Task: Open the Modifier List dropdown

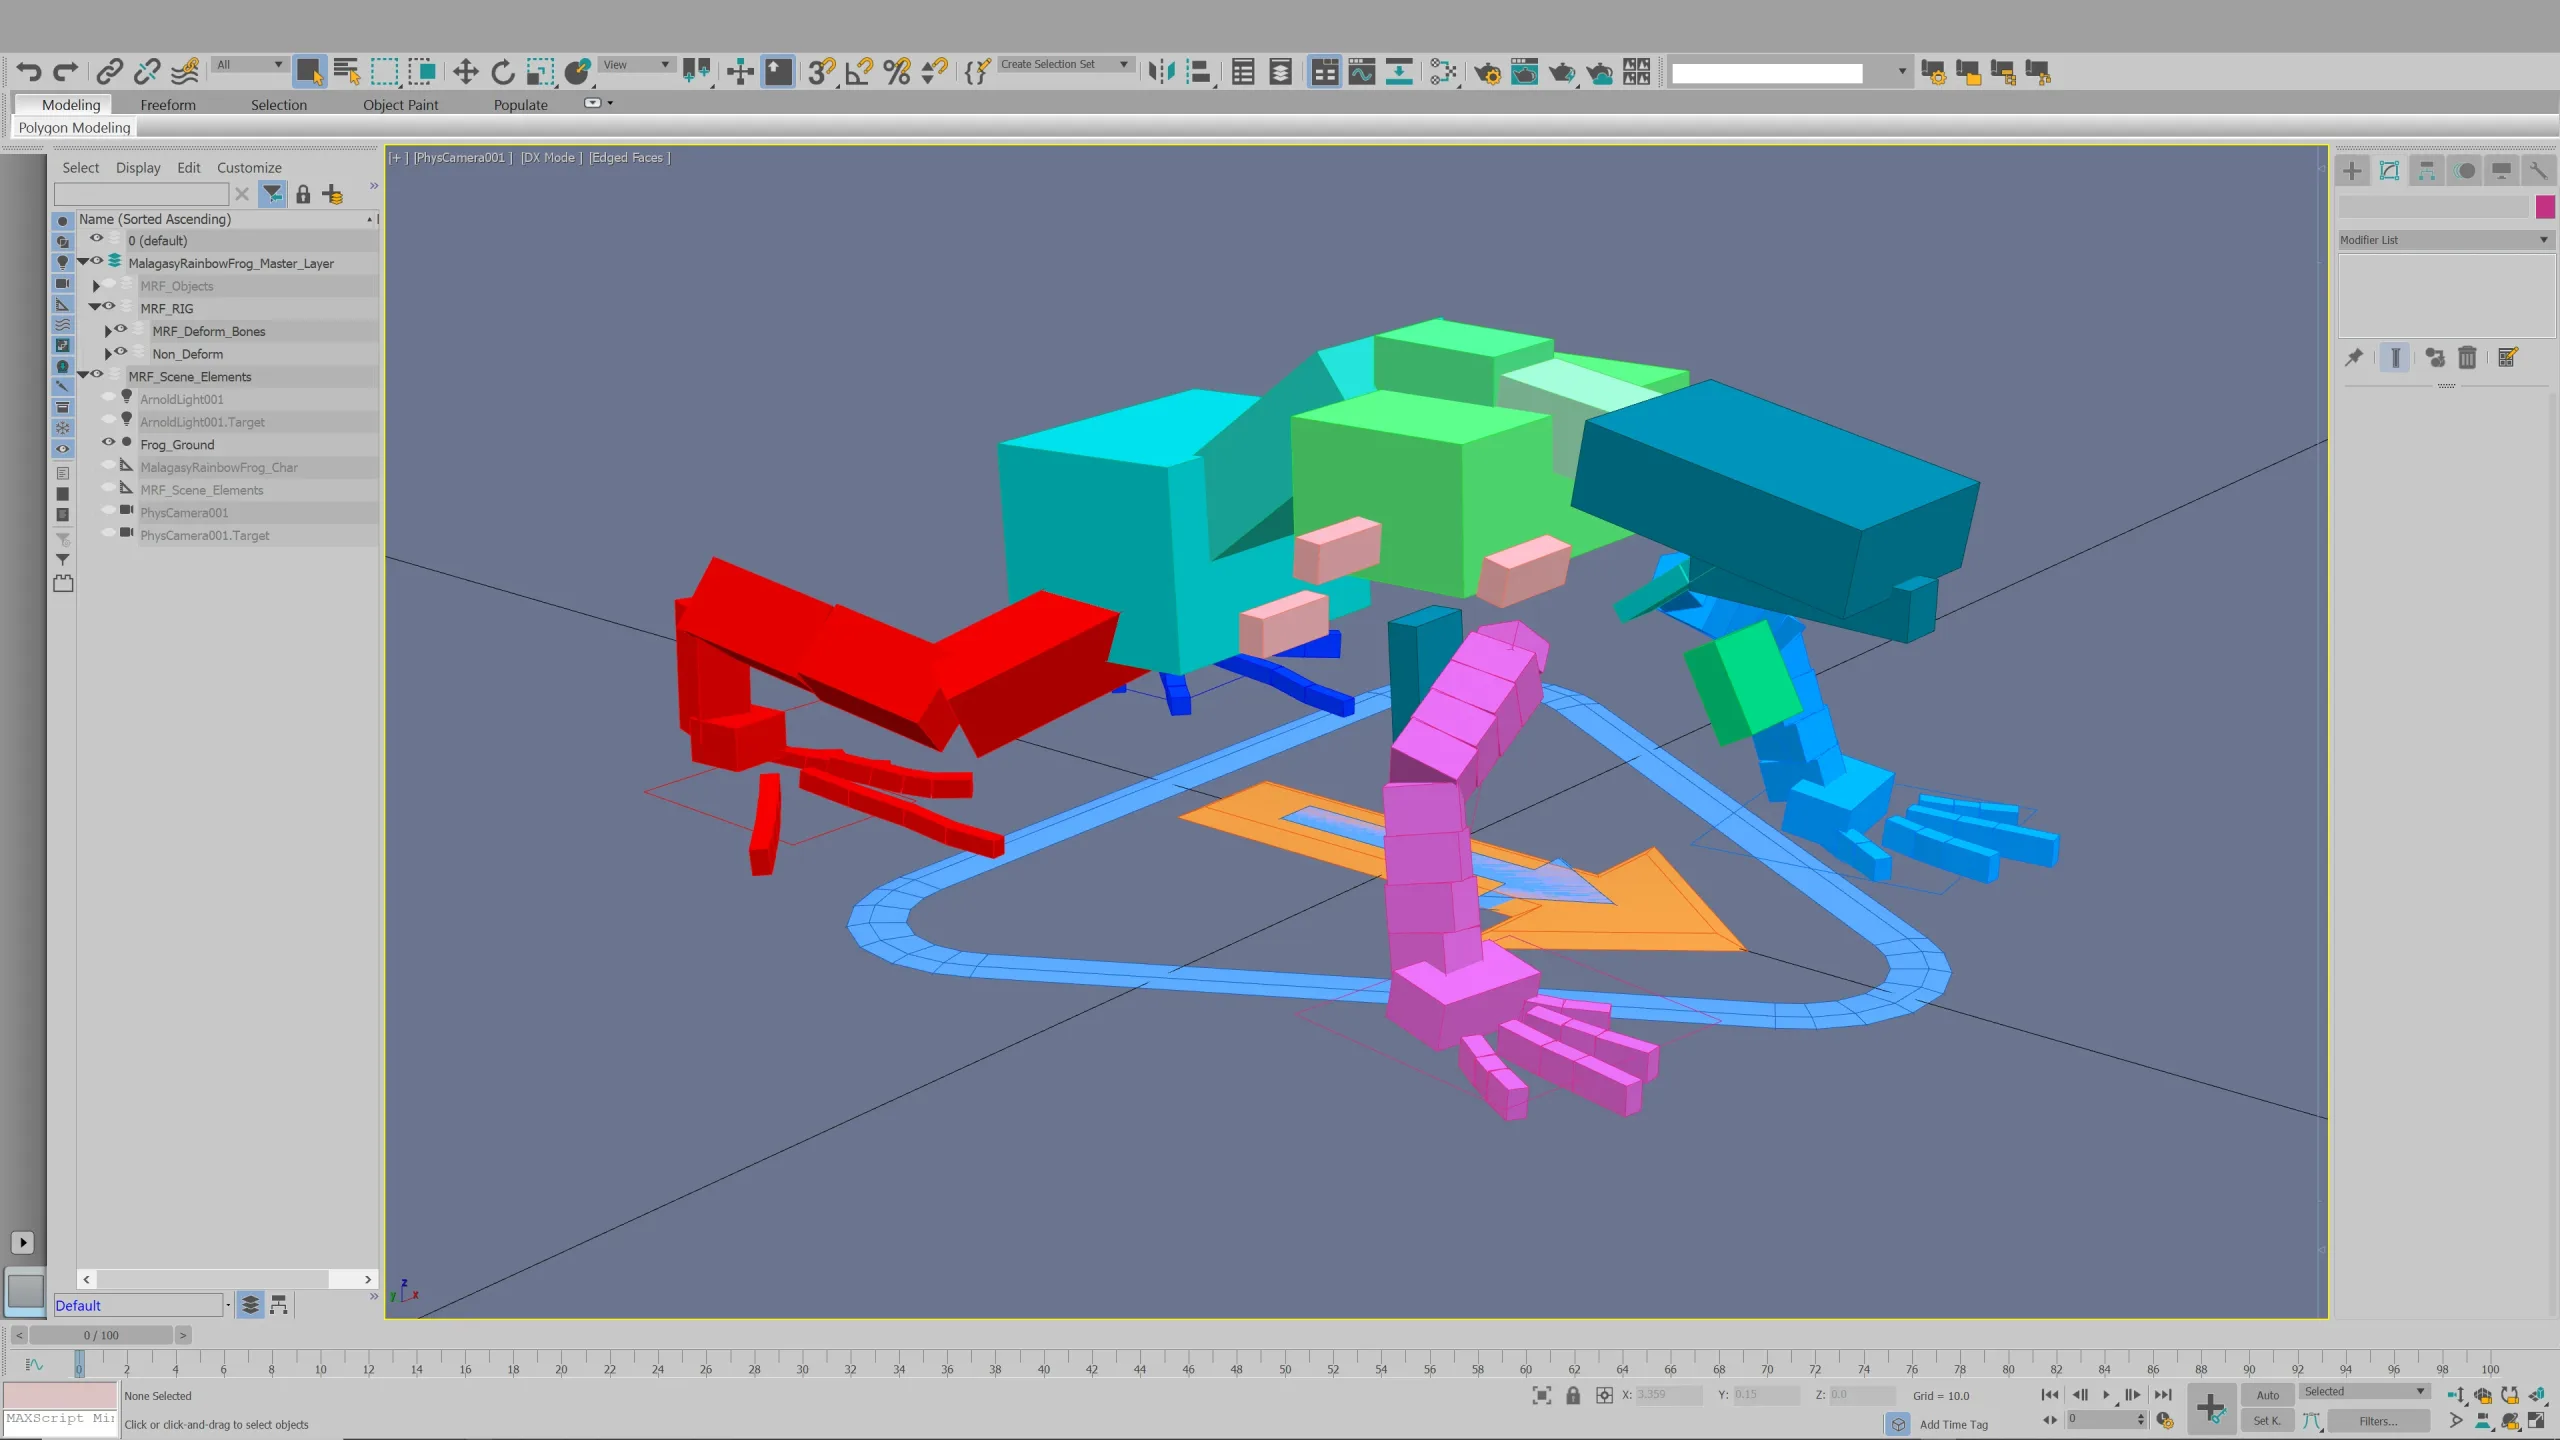Action: 2444,240
